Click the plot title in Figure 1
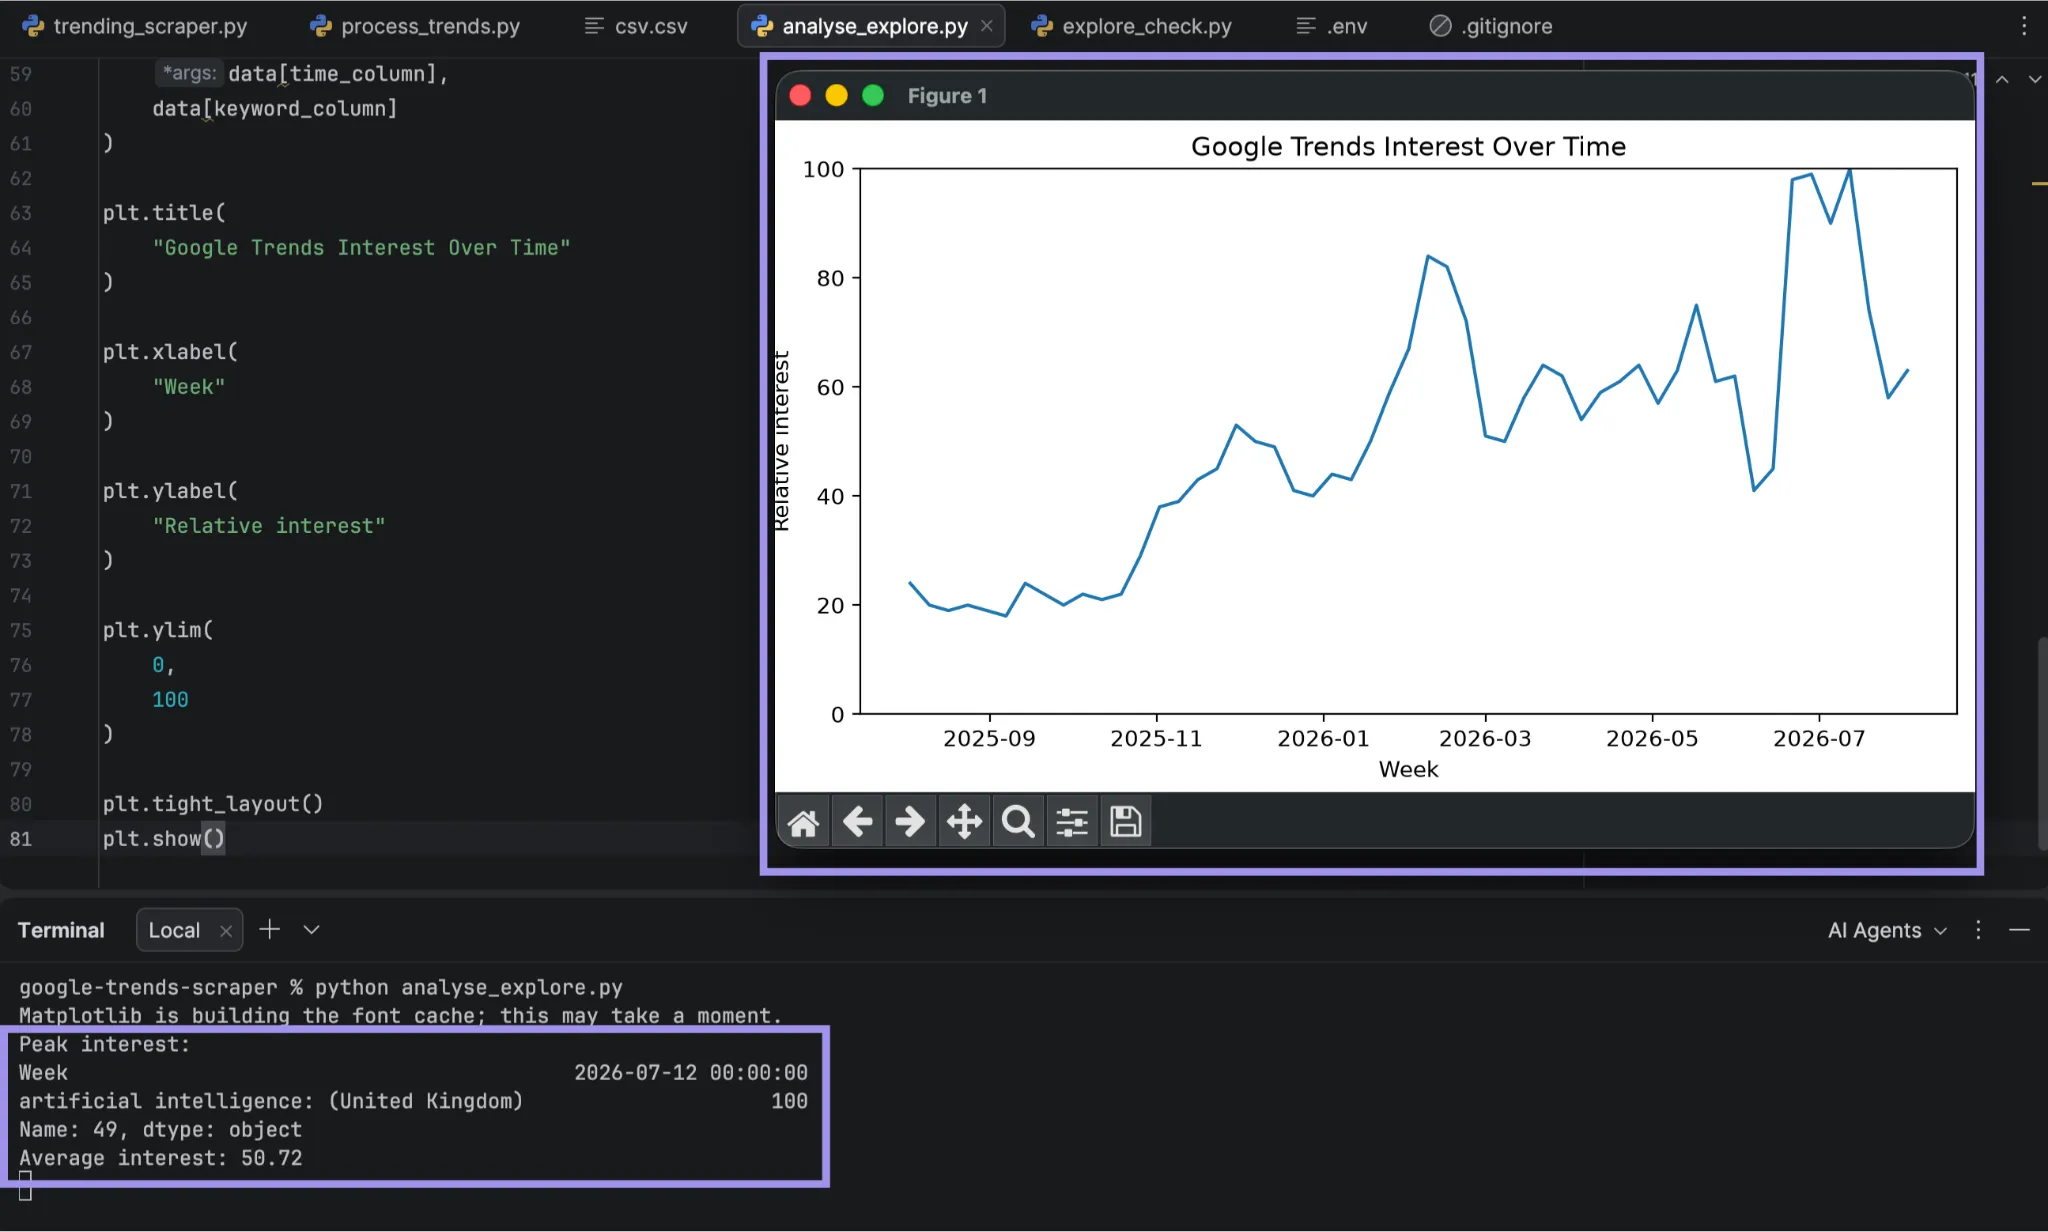2048x1232 pixels. coord(1408,146)
